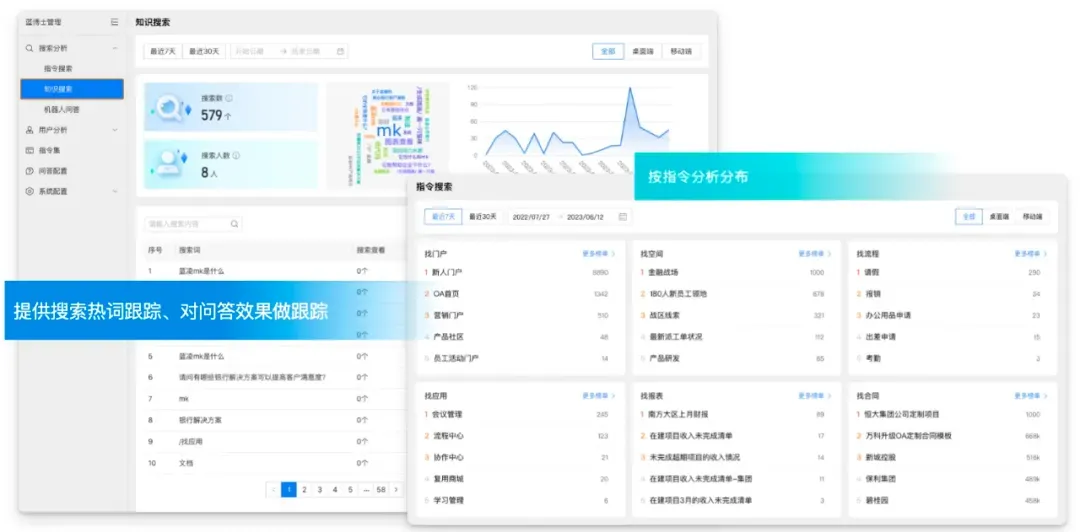Click the 指令集 sidebar icon
This screenshot has height=532, width=1080.
(30, 150)
